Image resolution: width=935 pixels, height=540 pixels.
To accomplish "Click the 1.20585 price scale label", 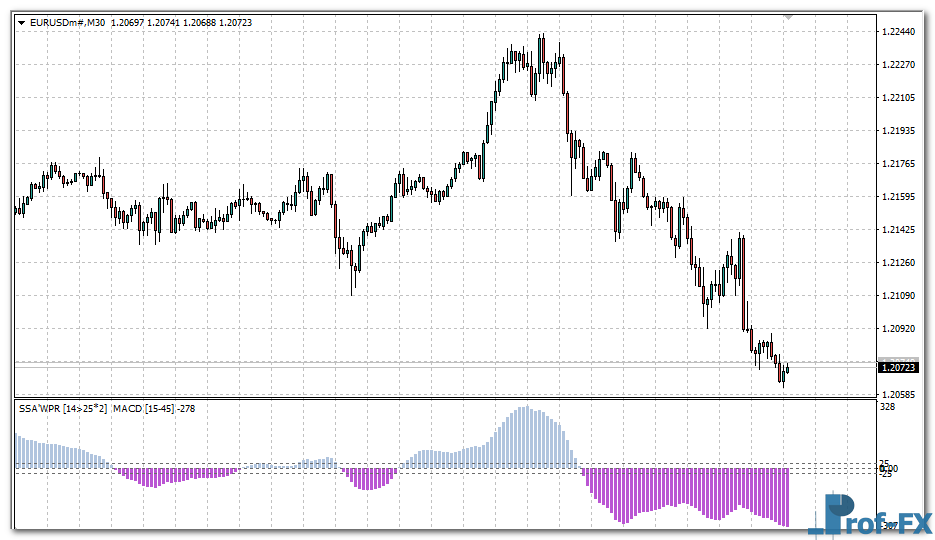I will (900, 395).
